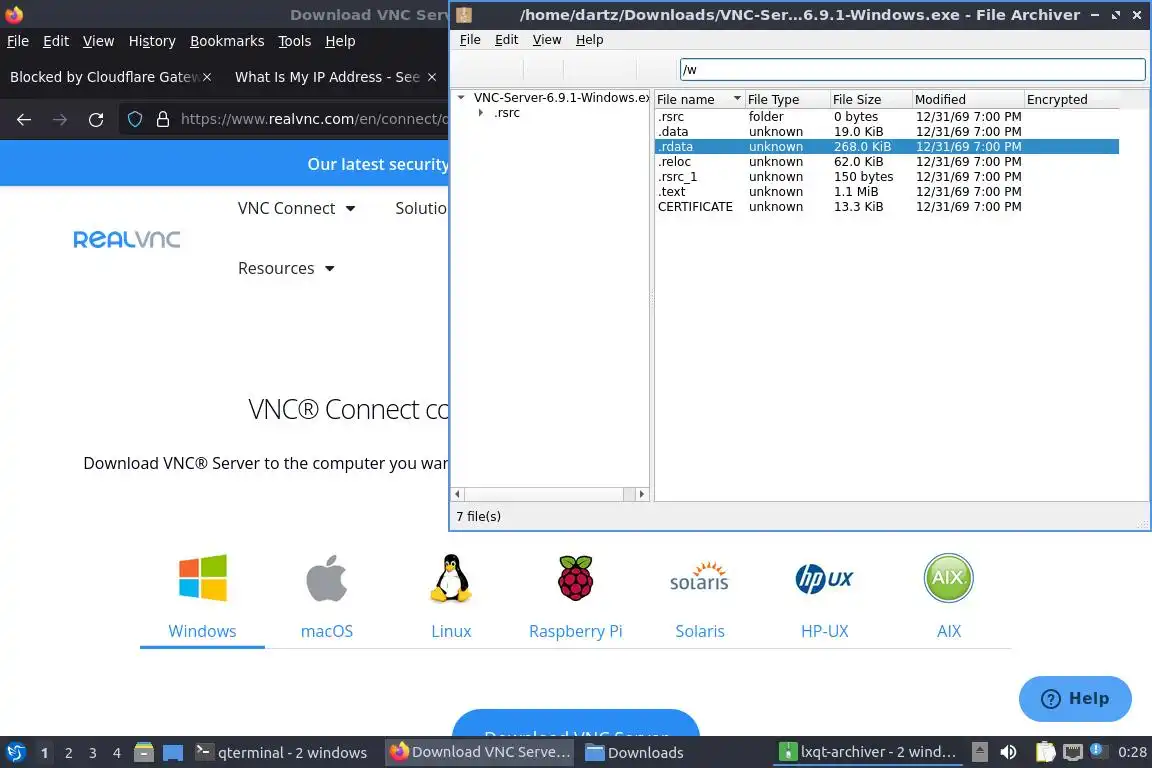
Task: Select the Windows platform icon
Action: (202, 578)
